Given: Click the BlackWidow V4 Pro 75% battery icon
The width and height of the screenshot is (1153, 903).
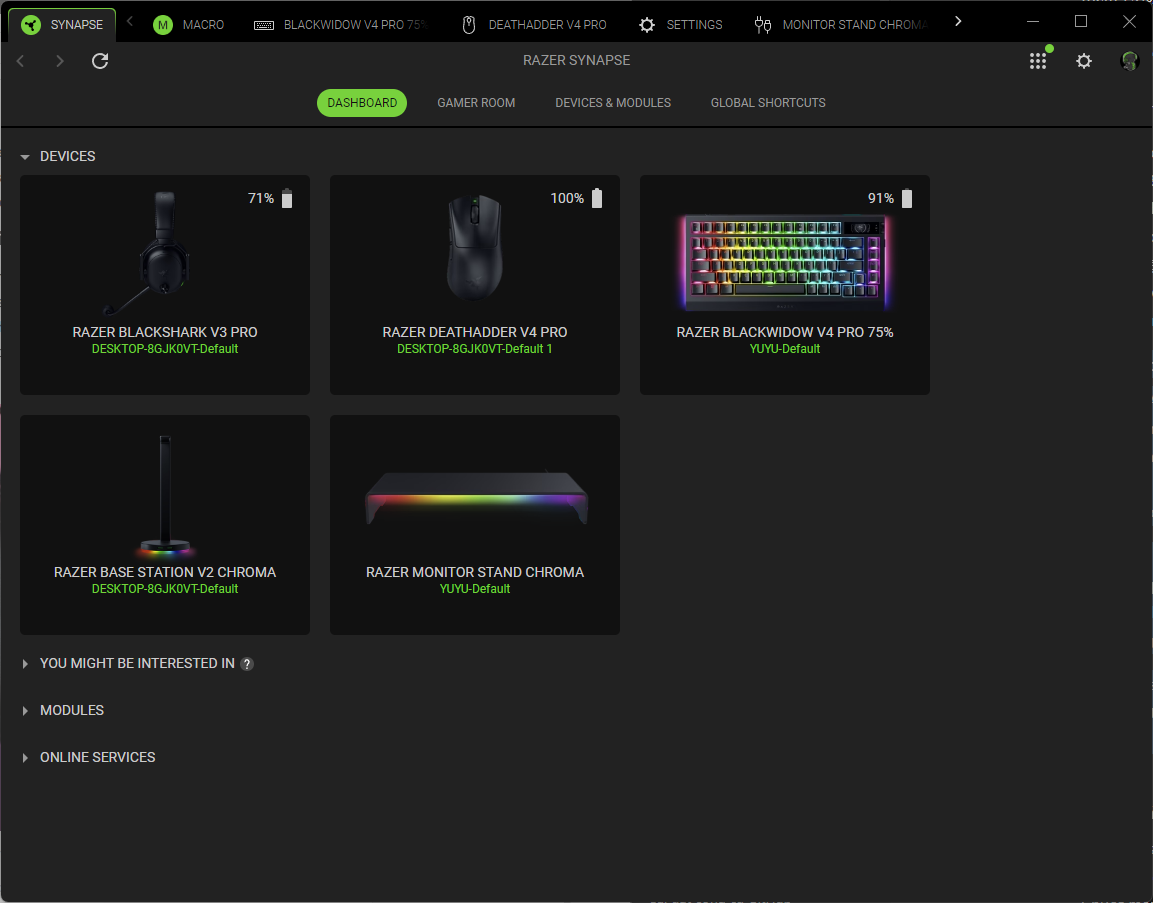Looking at the screenshot, I should click(x=907, y=199).
